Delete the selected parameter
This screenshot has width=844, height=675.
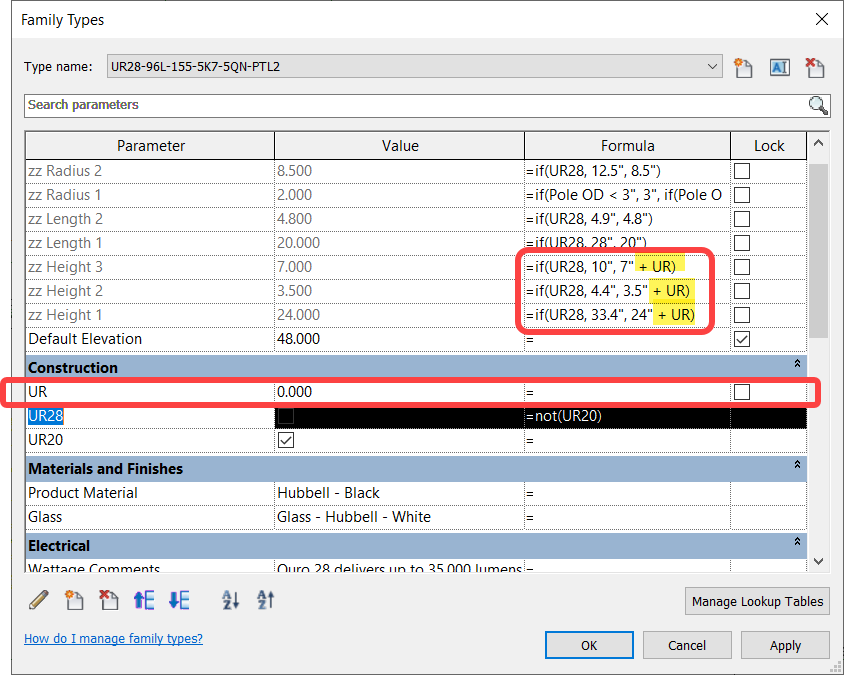coord(109,599)
